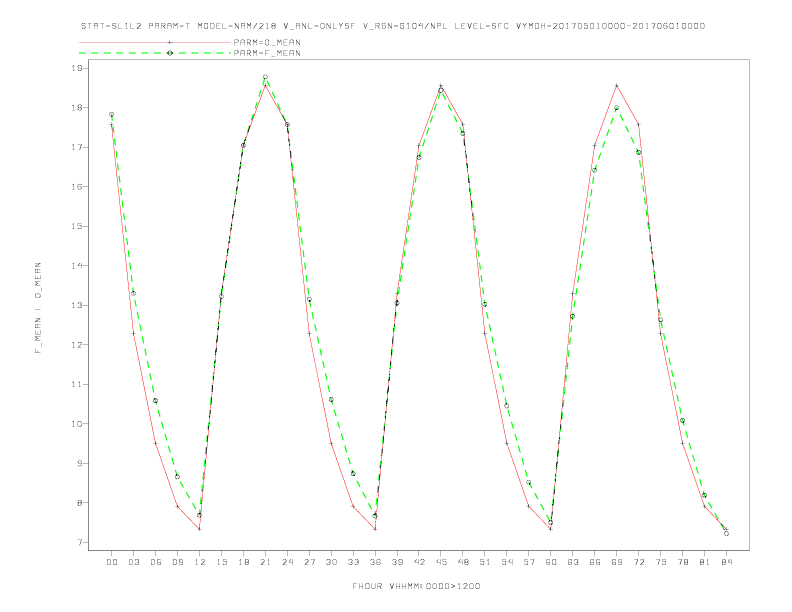The image size is (792, 612).
Task: Click x-axis tick label 09
Action: pyautogui.click(x=177, y=562)
